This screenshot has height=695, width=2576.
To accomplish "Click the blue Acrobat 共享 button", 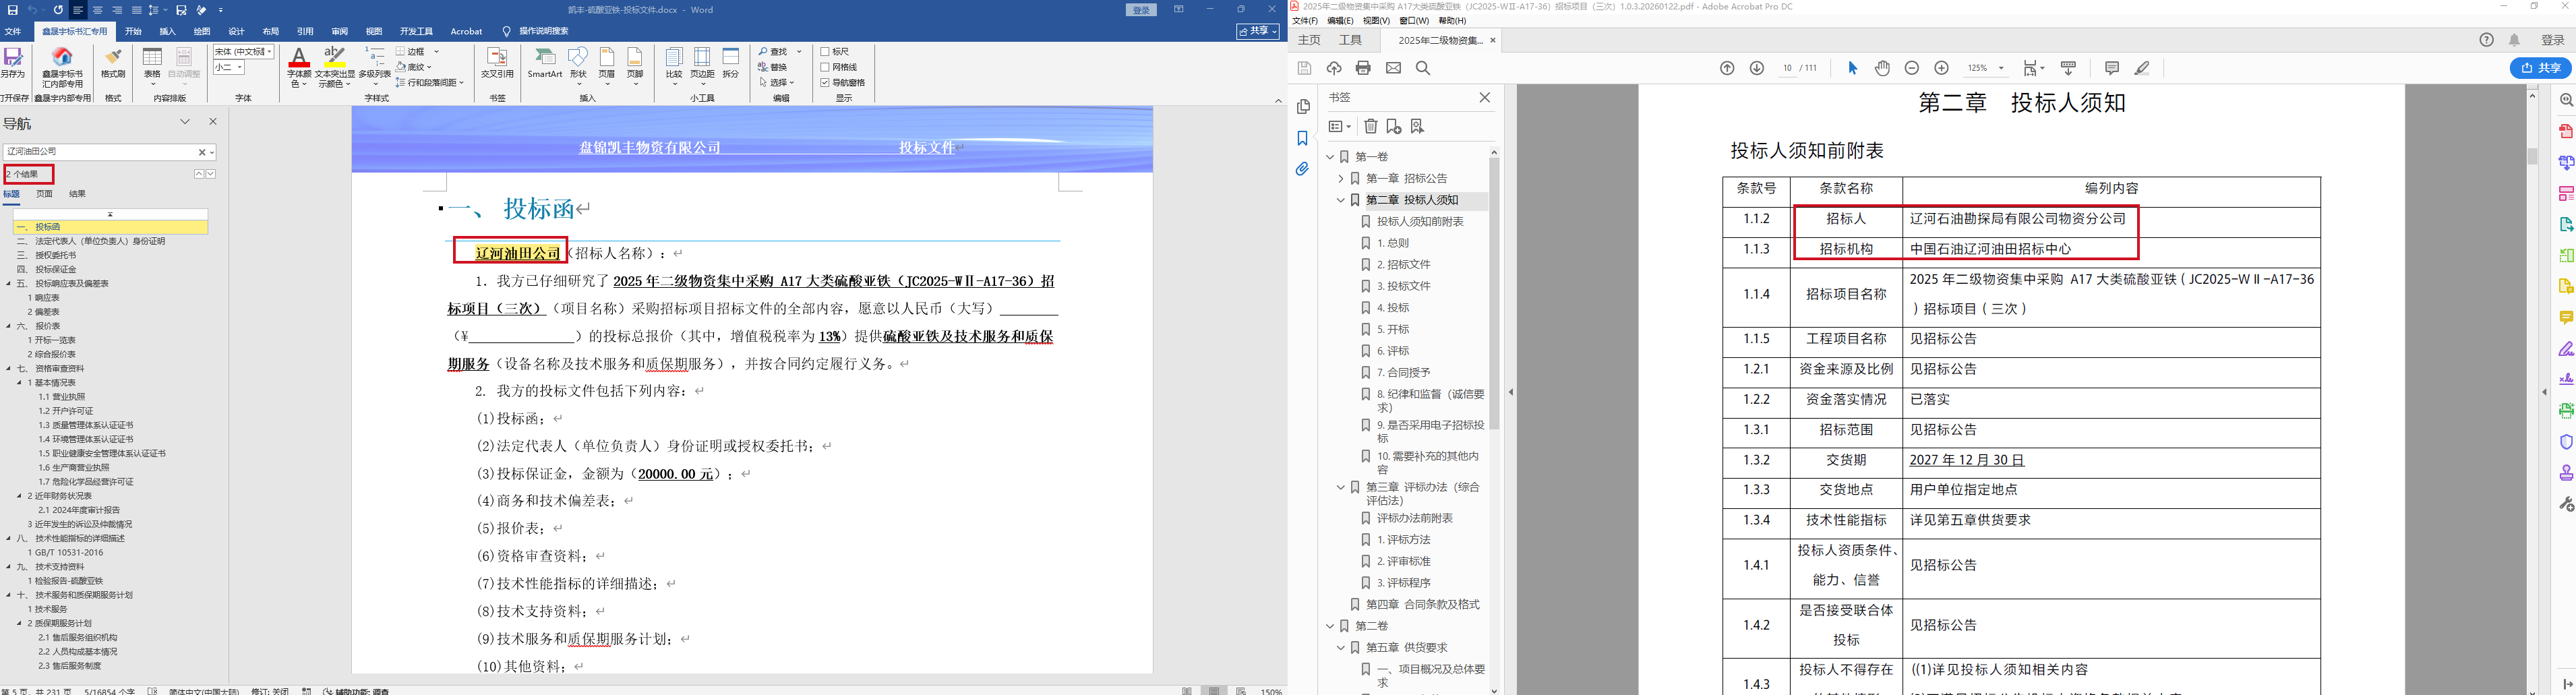I will coord(2540,68).
